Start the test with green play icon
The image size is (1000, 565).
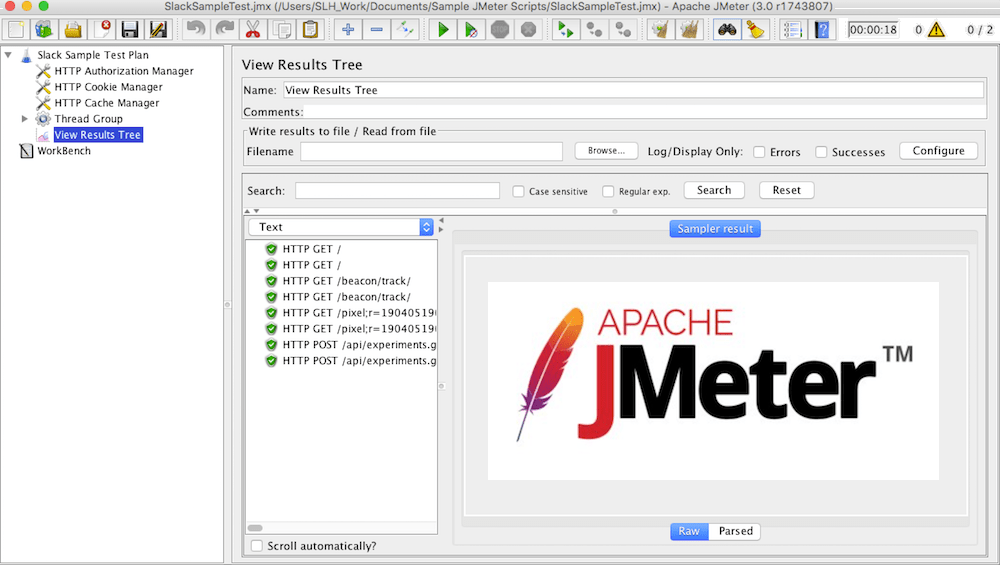point(443,29)
